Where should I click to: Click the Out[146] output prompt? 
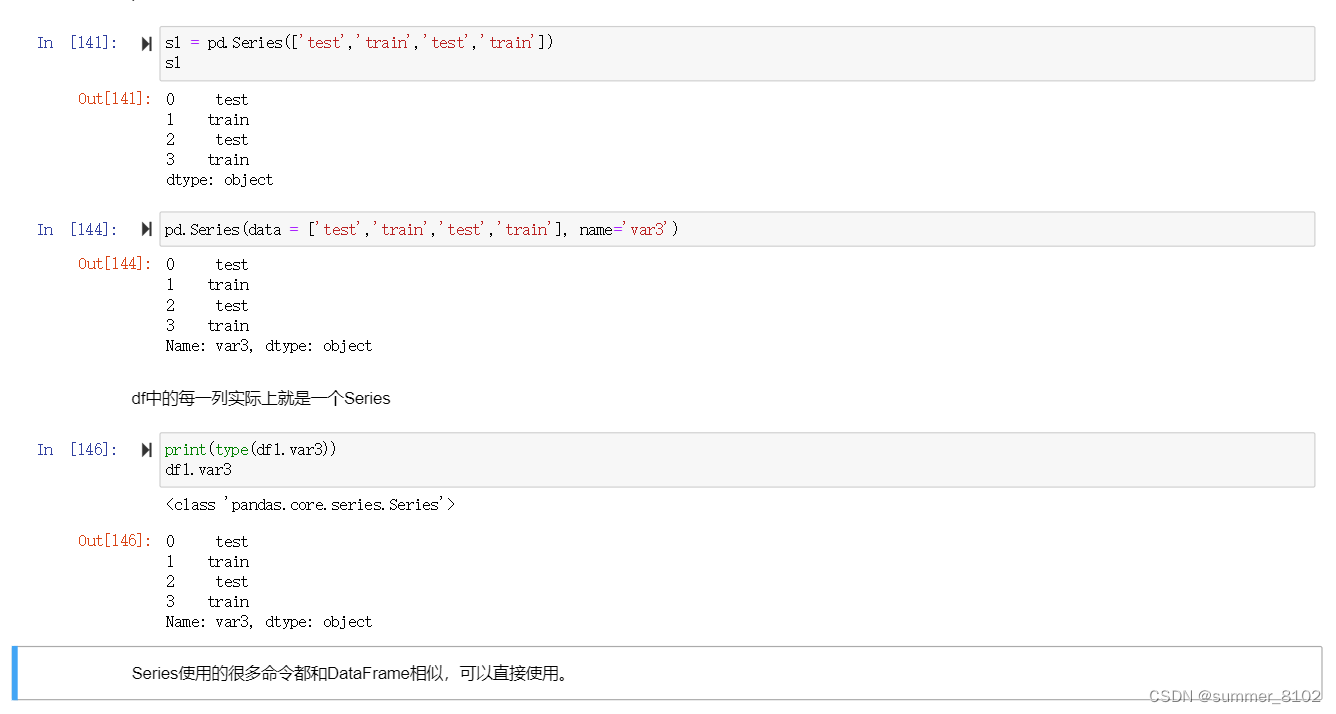pyautogui.click(x=115, y=541)
